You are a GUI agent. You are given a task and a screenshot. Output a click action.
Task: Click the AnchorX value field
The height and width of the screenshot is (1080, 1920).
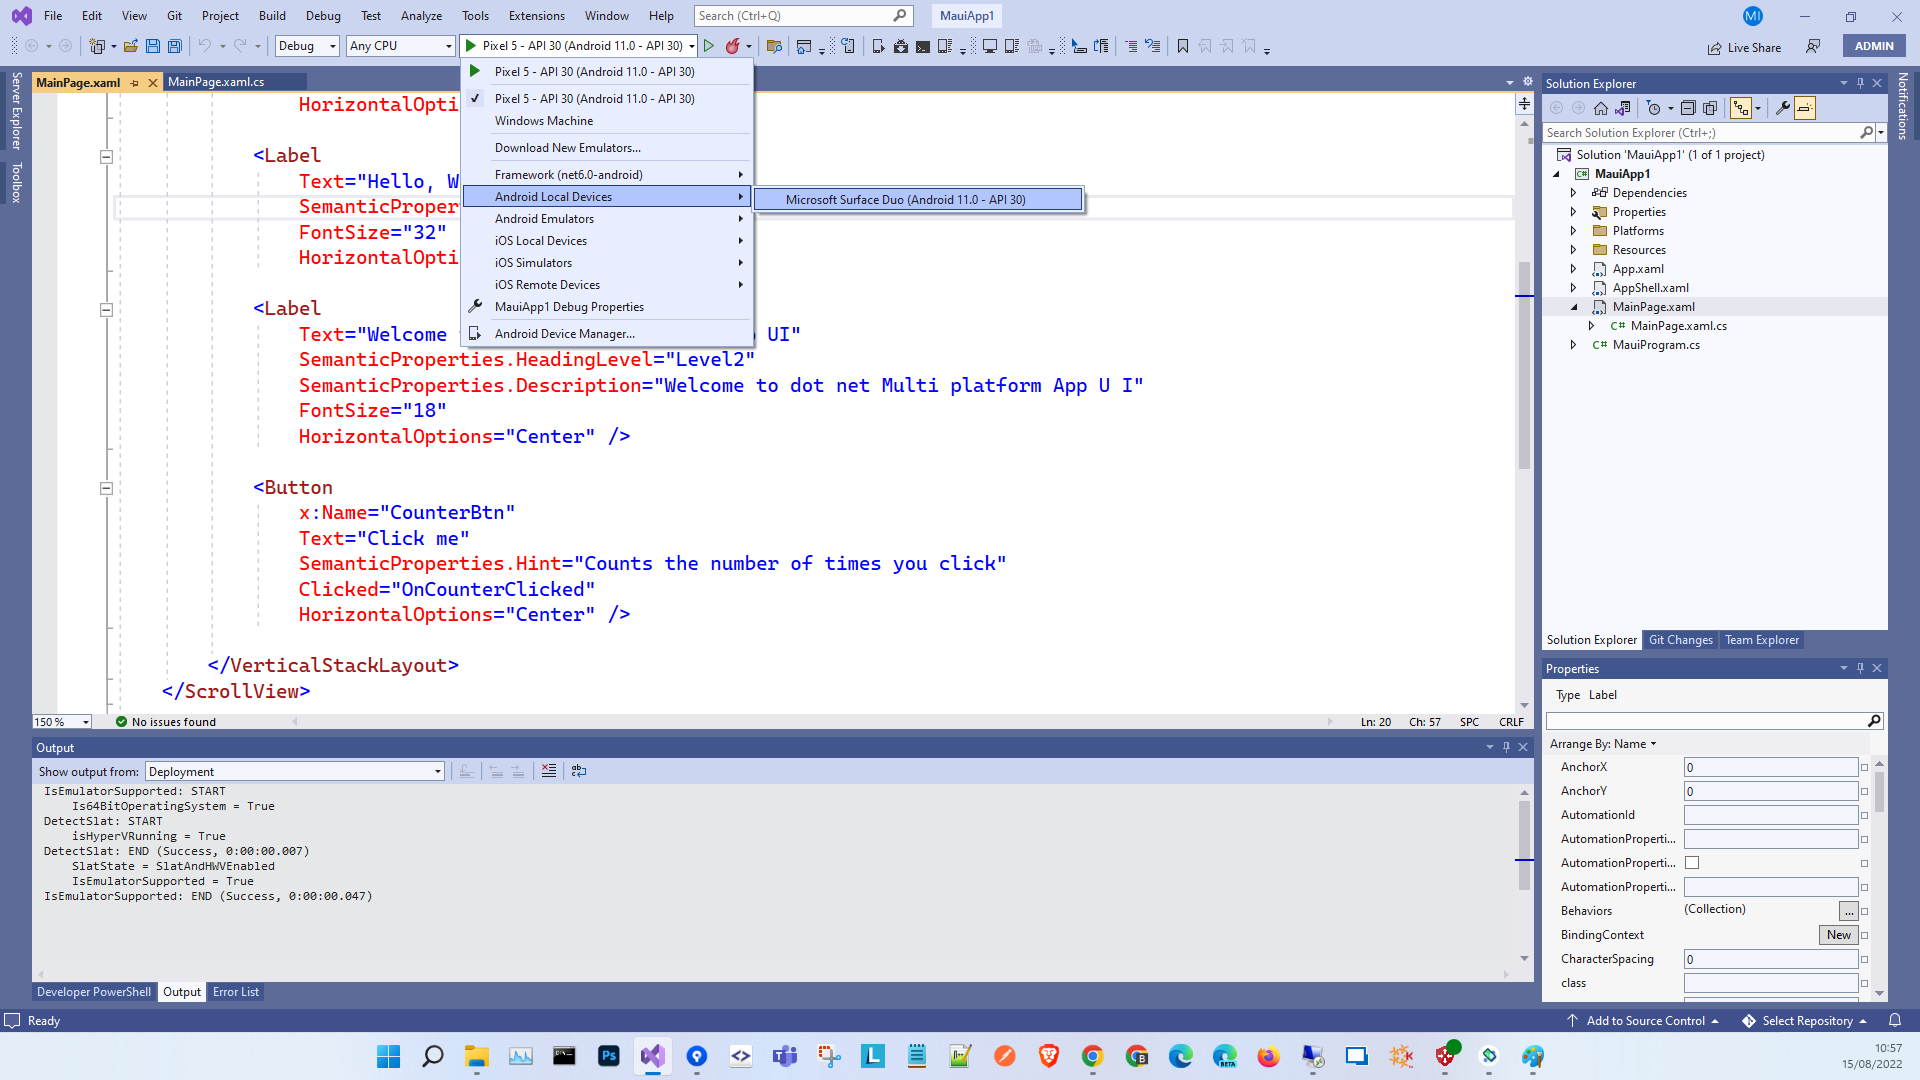pyautogui.click(x=1770, y=767)
